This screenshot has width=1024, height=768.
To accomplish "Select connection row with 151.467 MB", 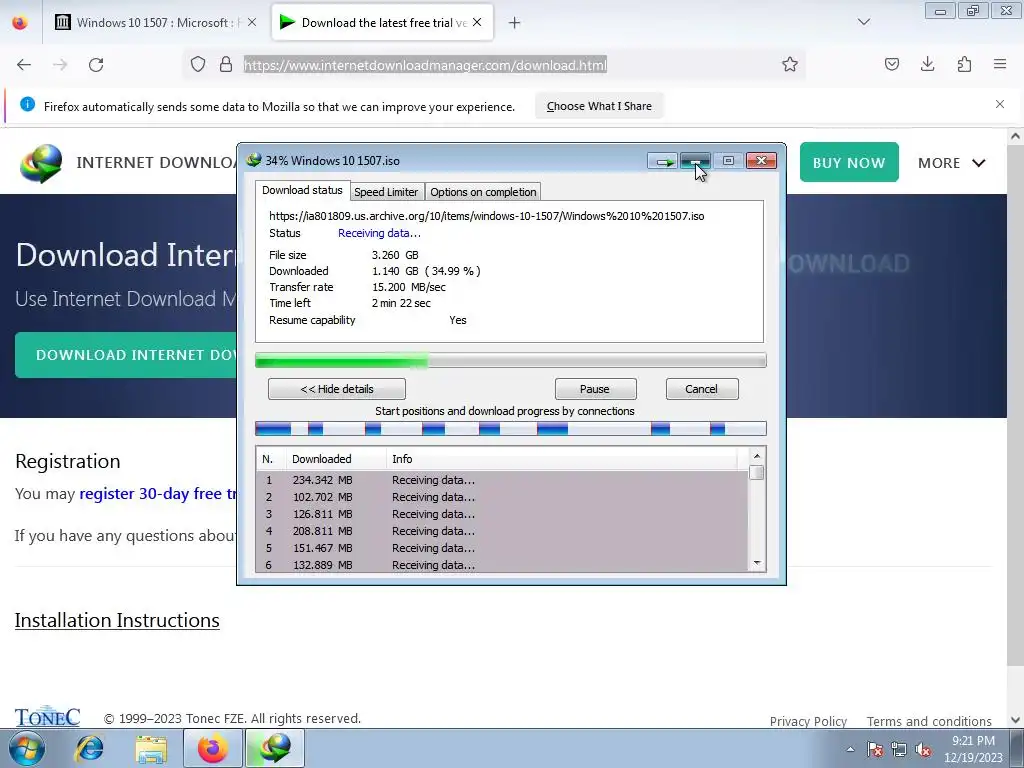I will point(502,548).
